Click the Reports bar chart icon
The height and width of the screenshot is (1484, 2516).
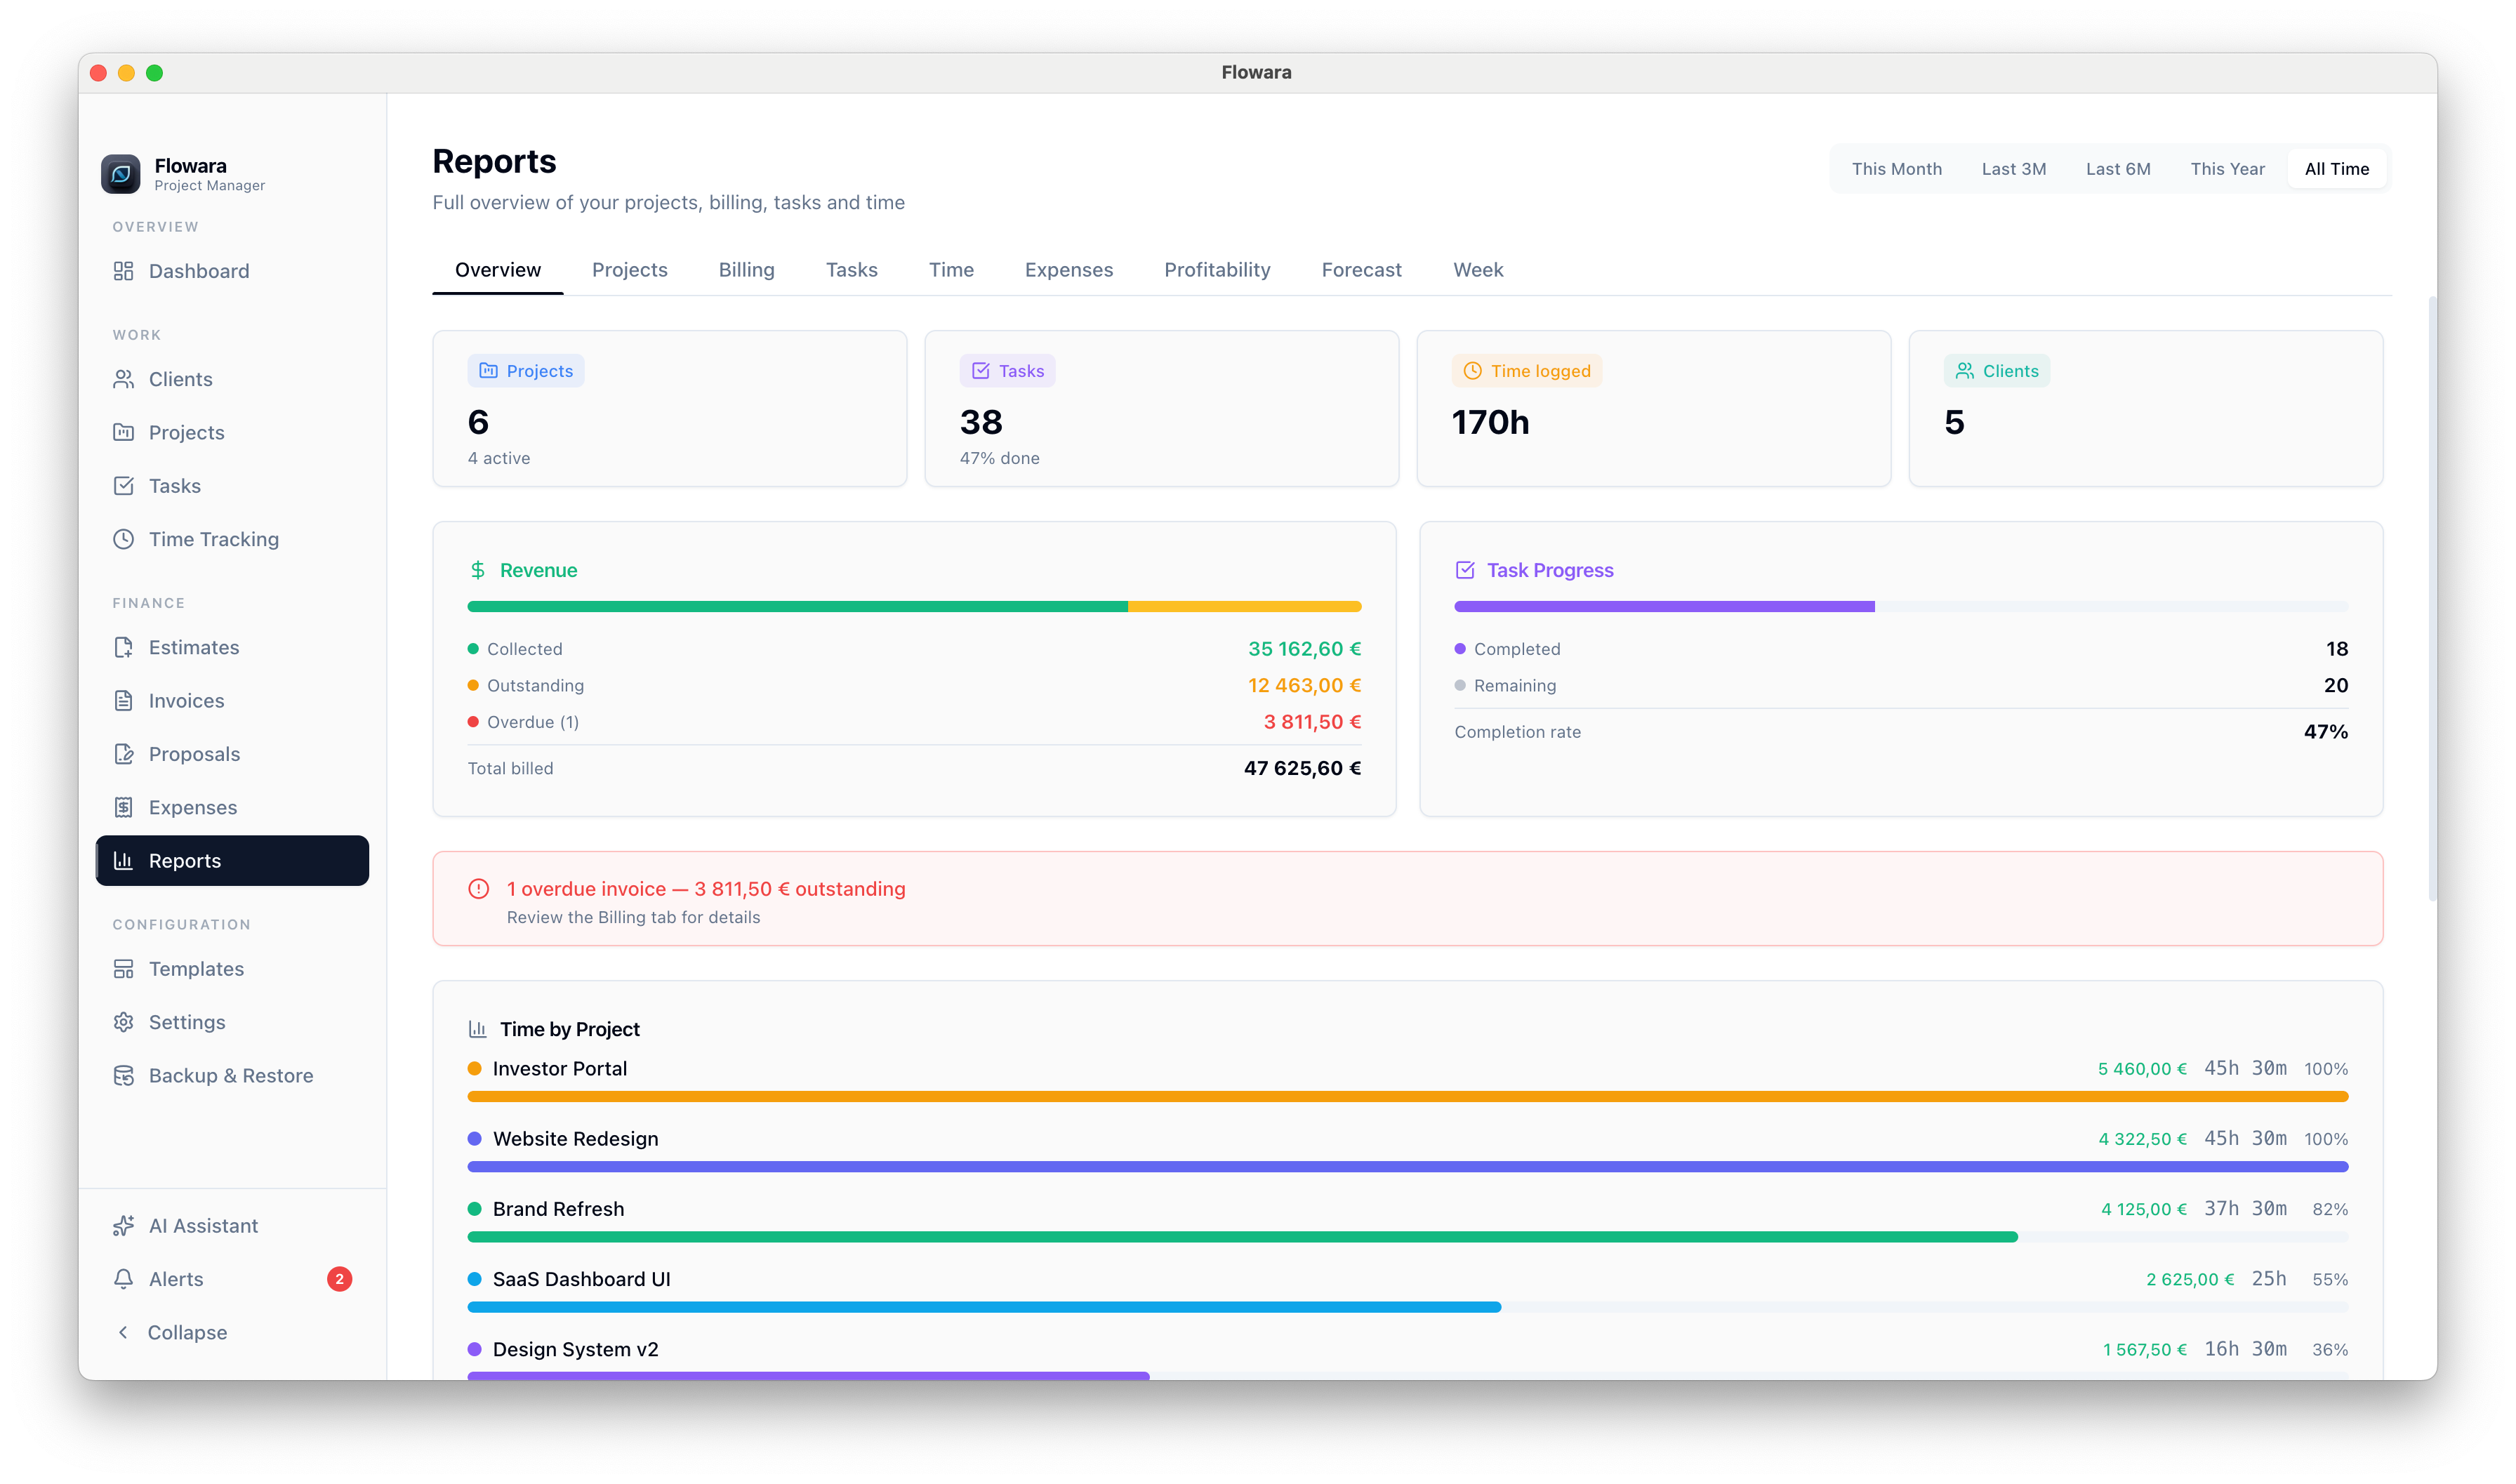click(123, 861)
